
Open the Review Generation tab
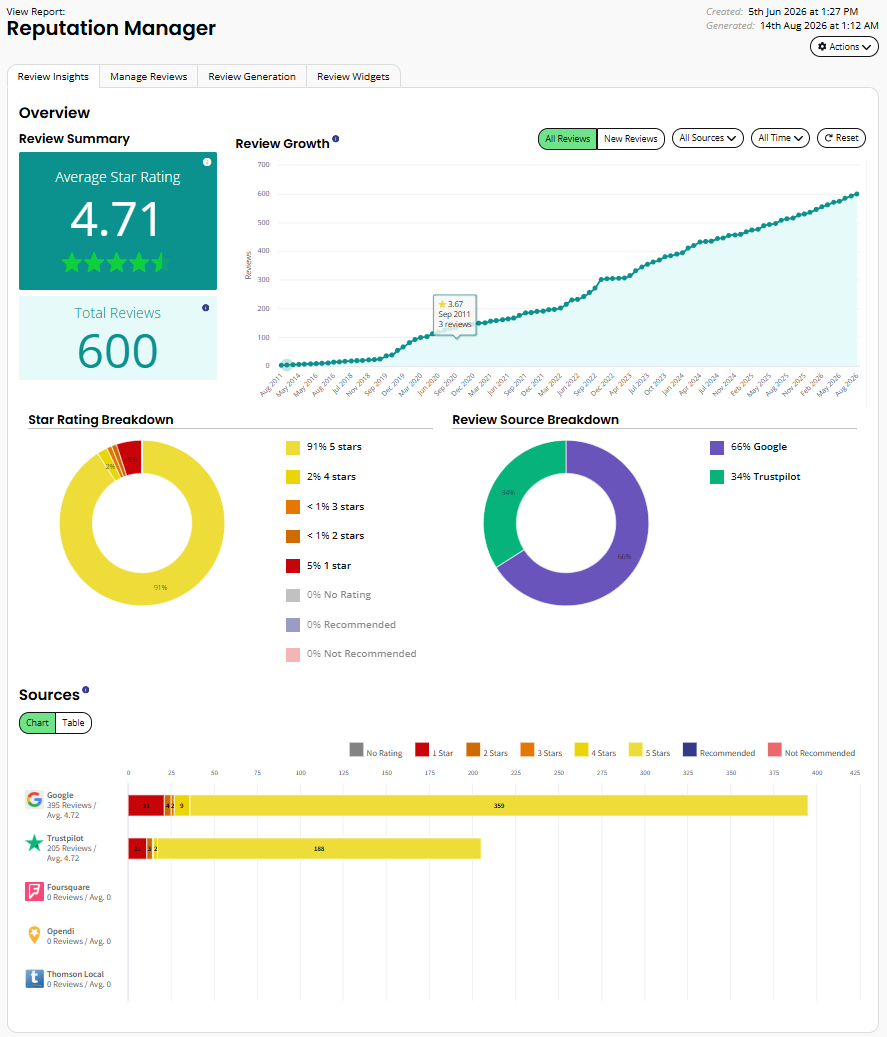[x=252, y=77]
